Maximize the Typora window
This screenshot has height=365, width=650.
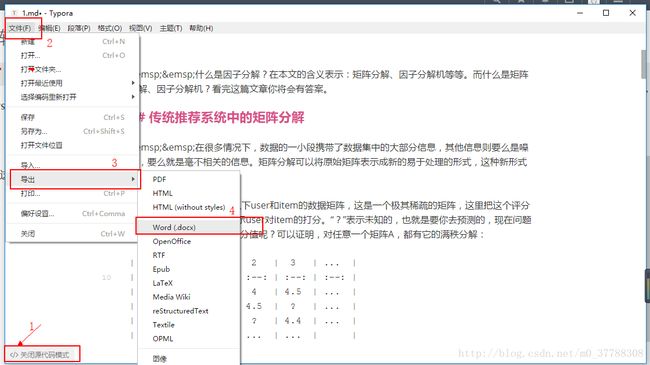(606, 13)
